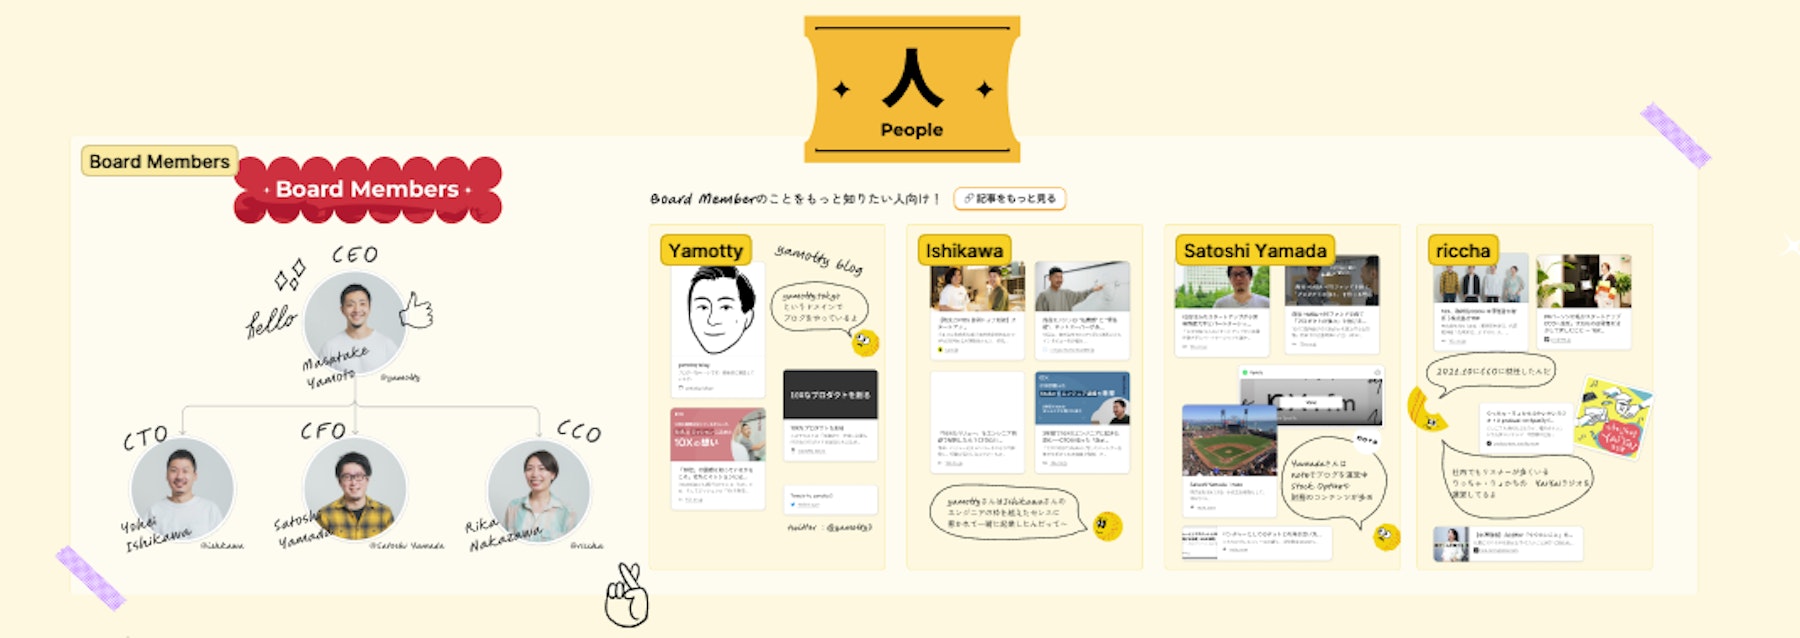Open the dark 10Xなプロダクトを創る card
The height and width of the screenshot is (638, 1800).
coord(830,415)
